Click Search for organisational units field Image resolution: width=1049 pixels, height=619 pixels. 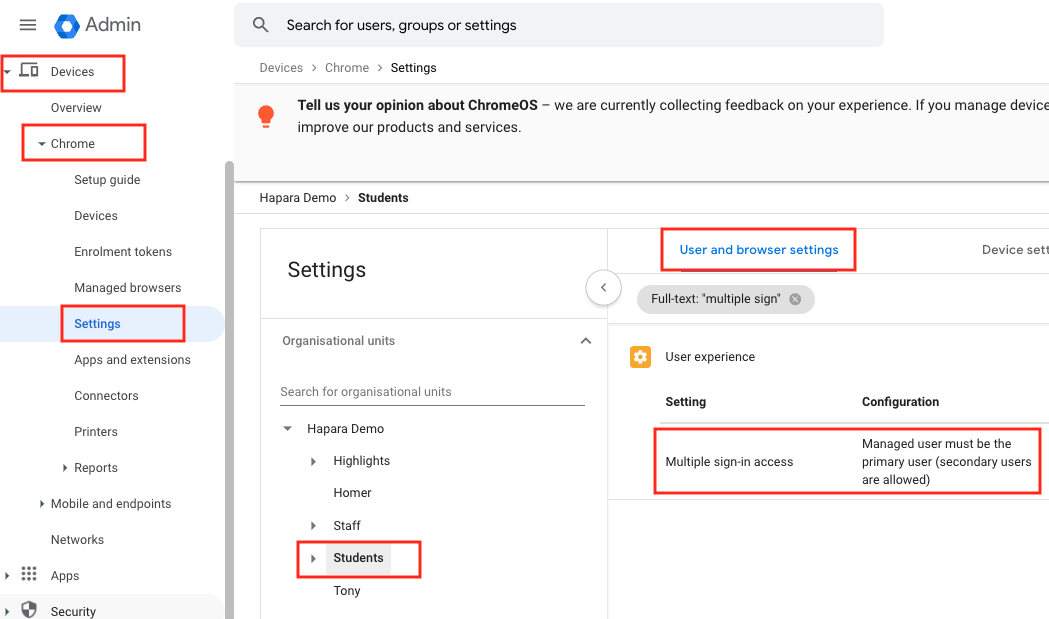click(x=432, y=391)
